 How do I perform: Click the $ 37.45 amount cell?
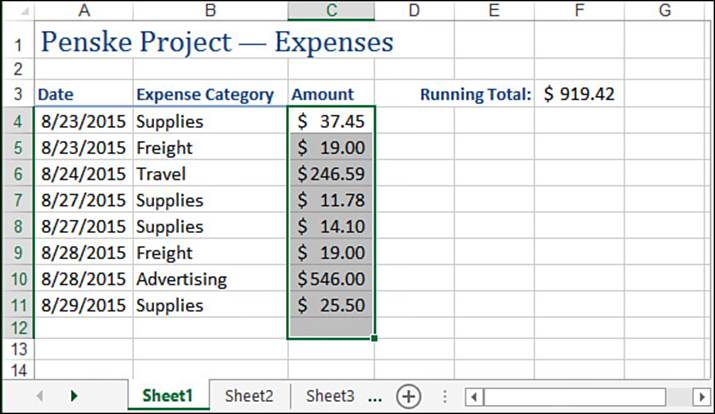(x=331, y=121)
